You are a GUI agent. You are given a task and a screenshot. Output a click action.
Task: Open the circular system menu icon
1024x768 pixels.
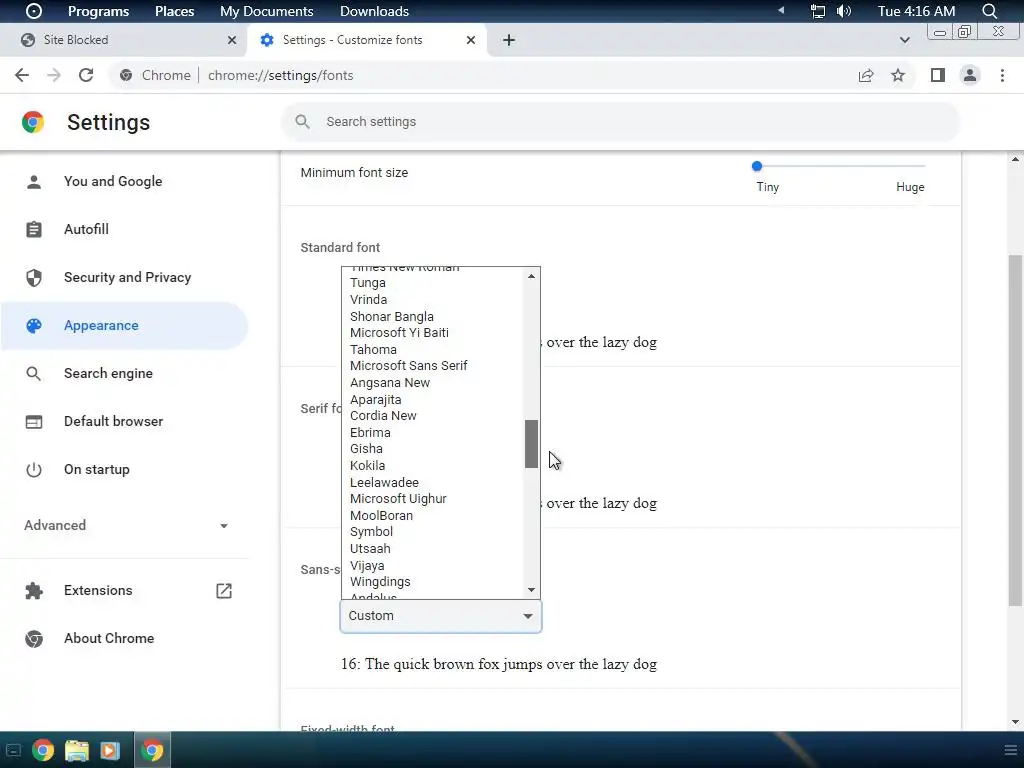[33, 11]
